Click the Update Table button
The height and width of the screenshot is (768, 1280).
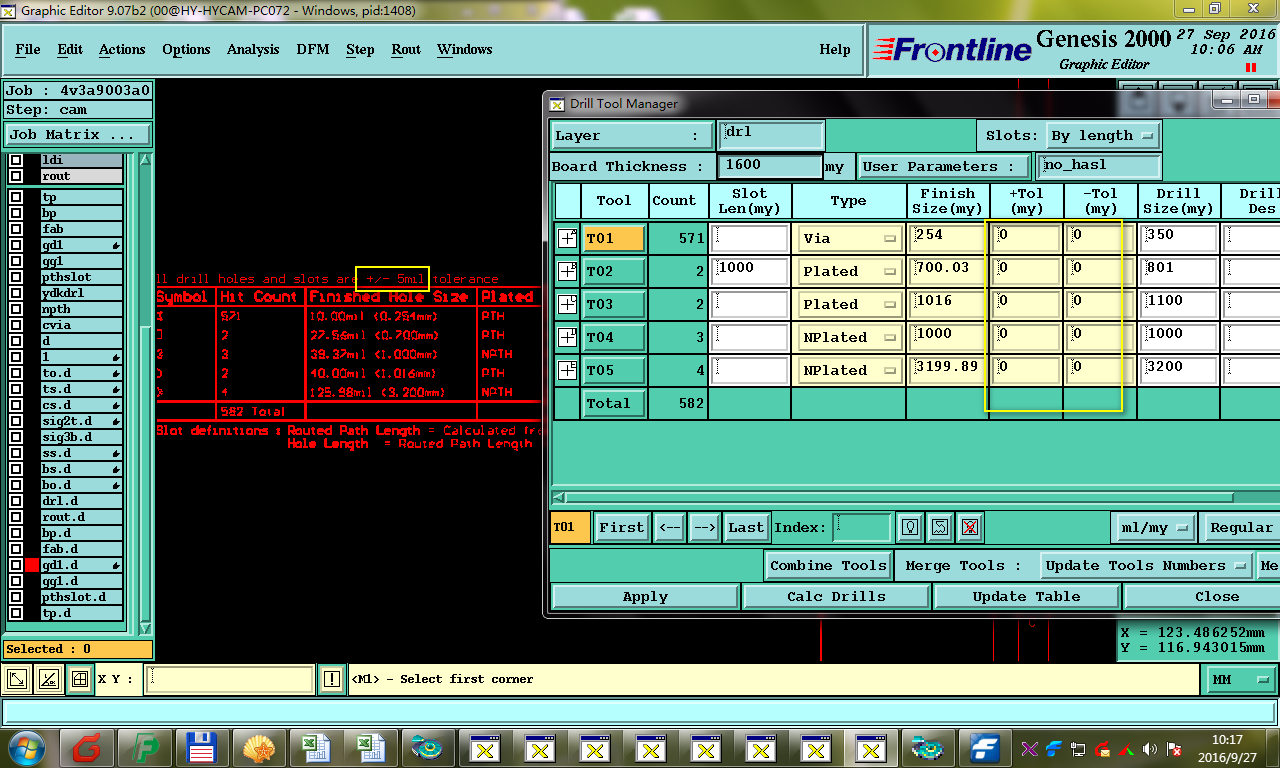[1027, 596]
